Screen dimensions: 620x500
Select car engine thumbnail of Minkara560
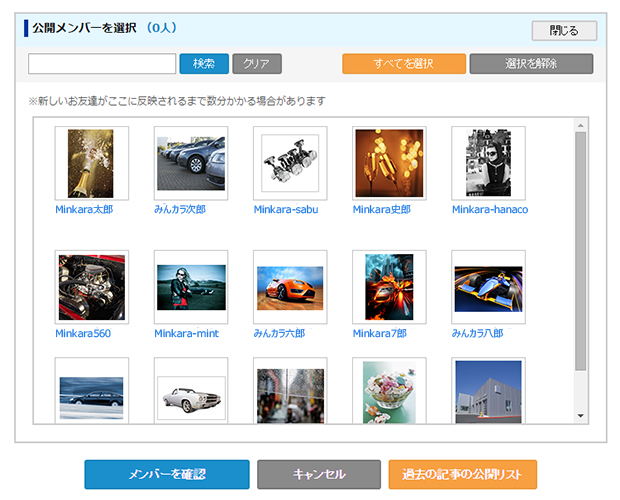tap(92, 287)
